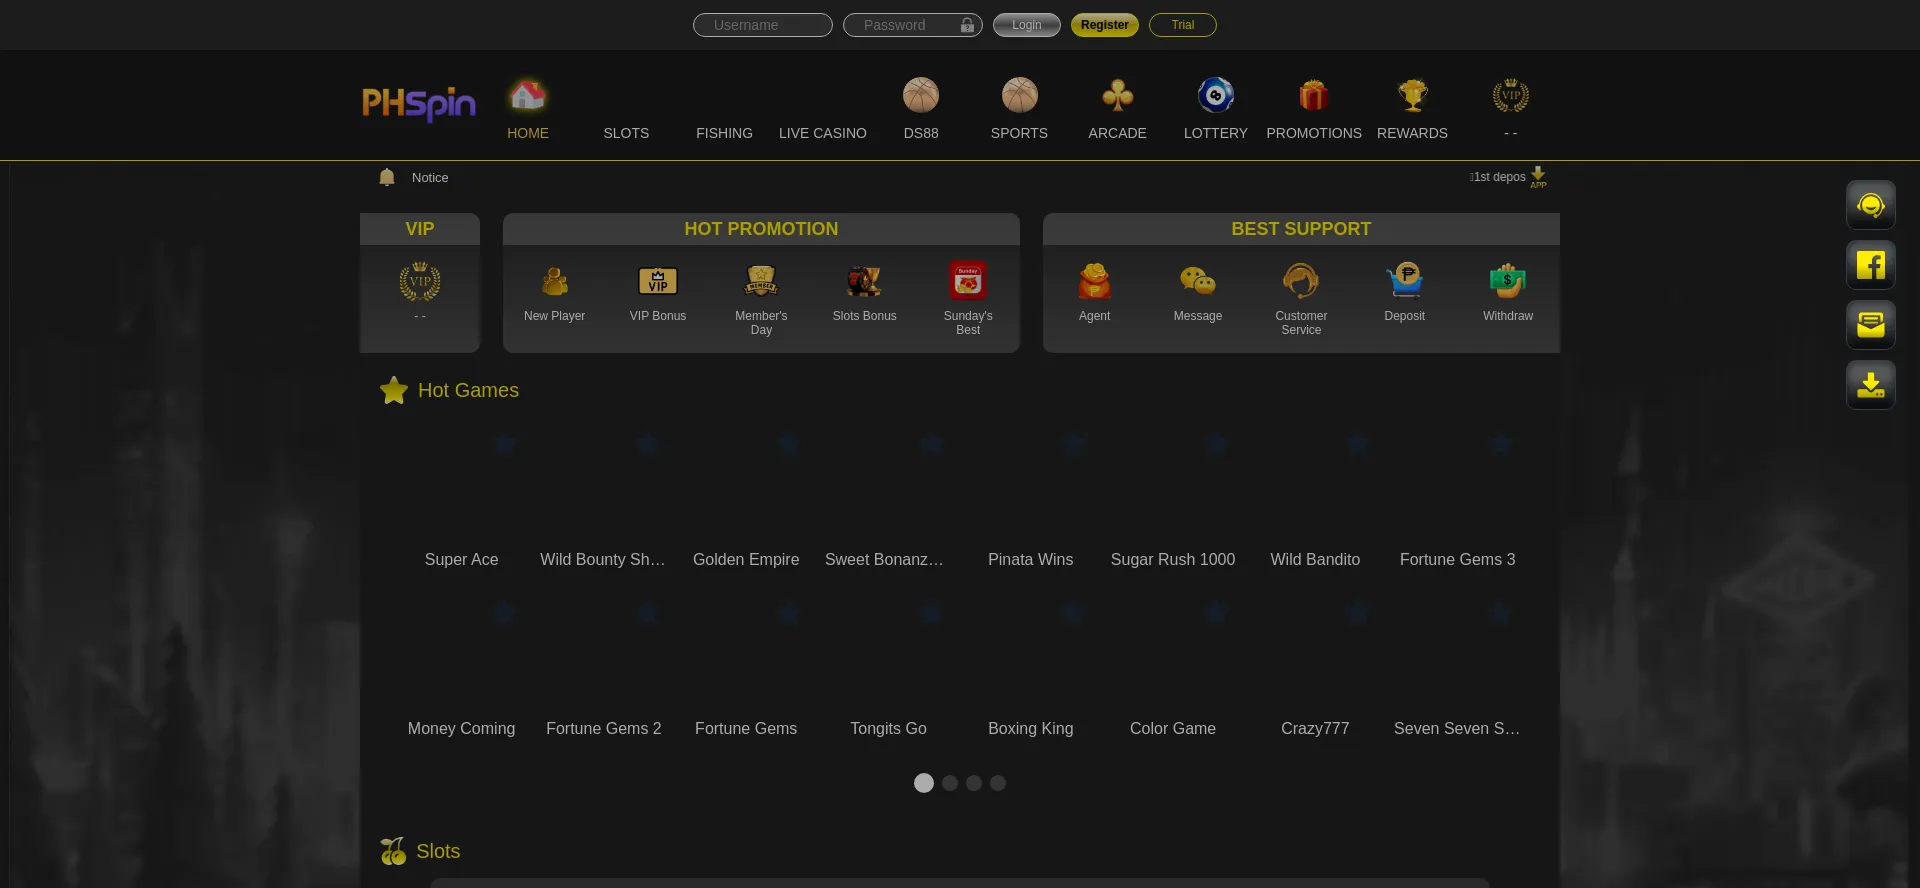Open the Withdraw money icon
The height and width of the screenshot is (888, 1920).
[1507, 282]
